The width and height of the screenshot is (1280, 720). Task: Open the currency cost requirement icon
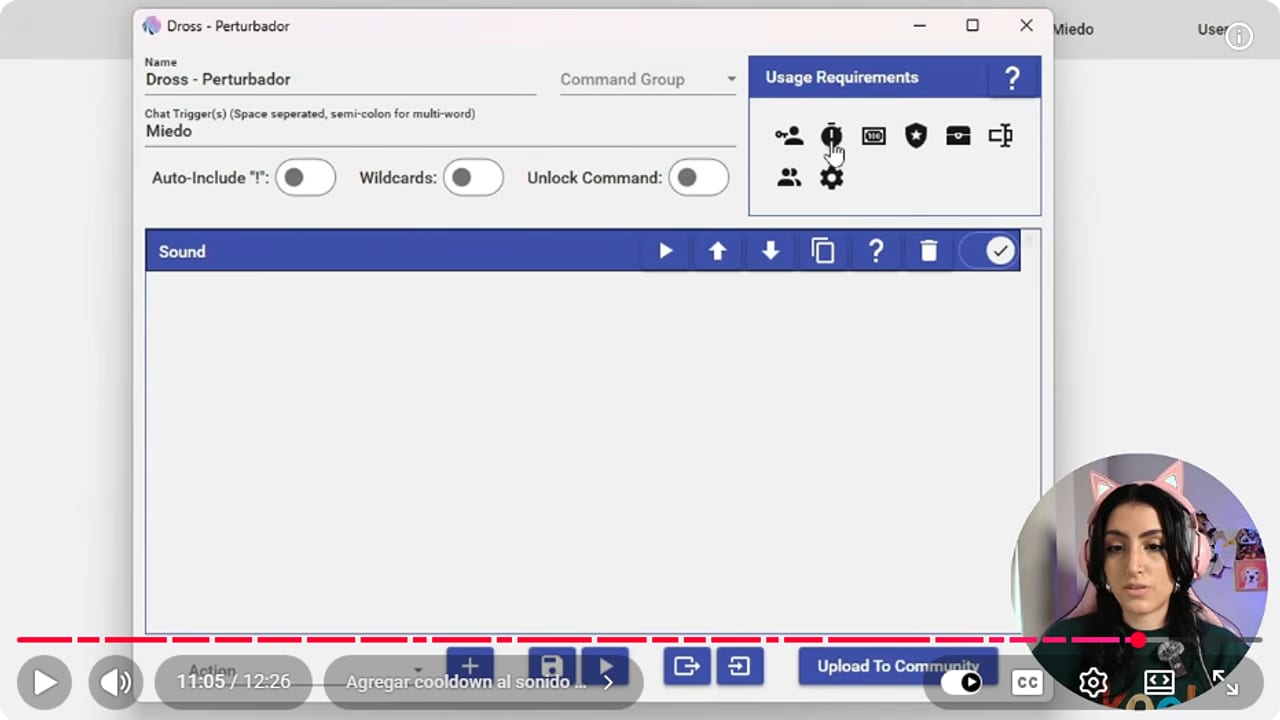tap(874, 136)
